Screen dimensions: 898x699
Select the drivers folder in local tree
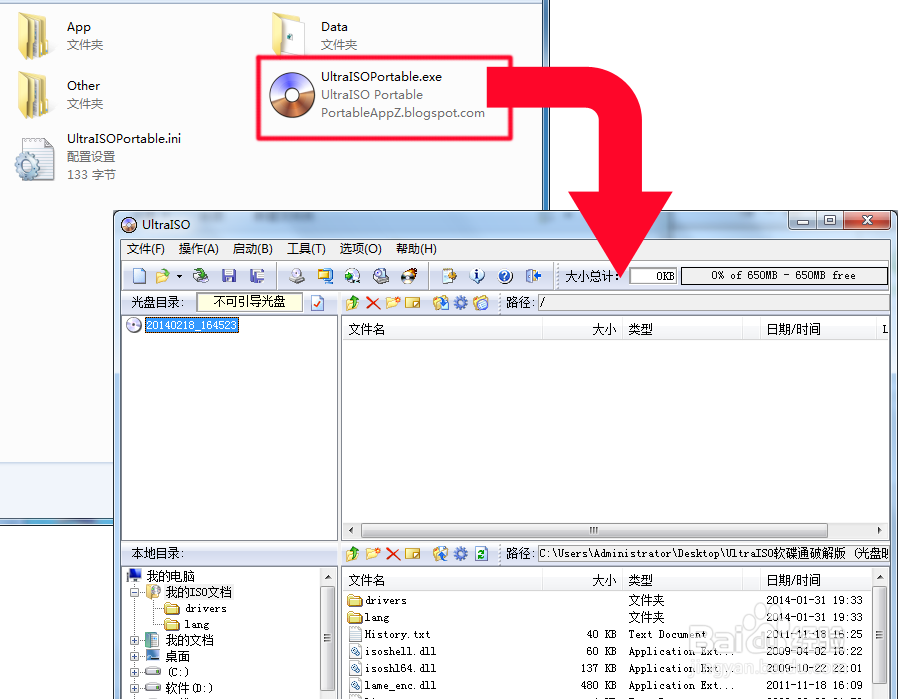[x=206, y=609]
